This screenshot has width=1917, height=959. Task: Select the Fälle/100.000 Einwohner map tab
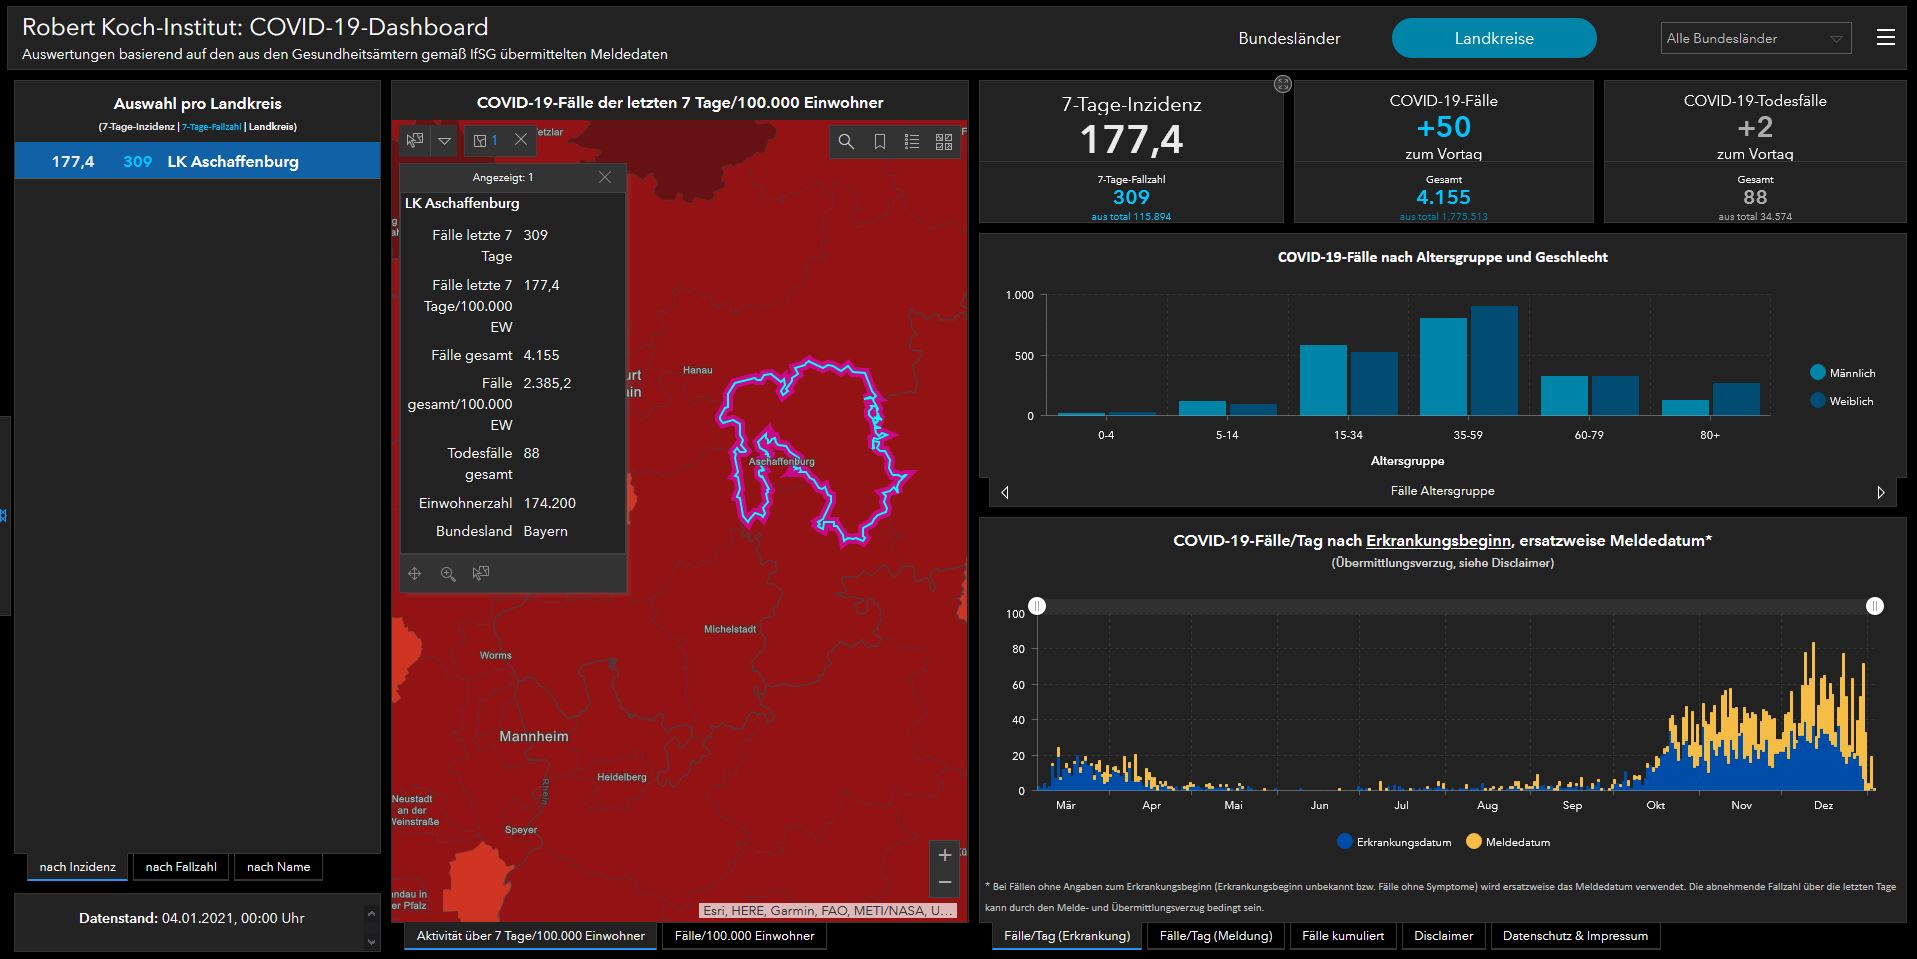744,936
